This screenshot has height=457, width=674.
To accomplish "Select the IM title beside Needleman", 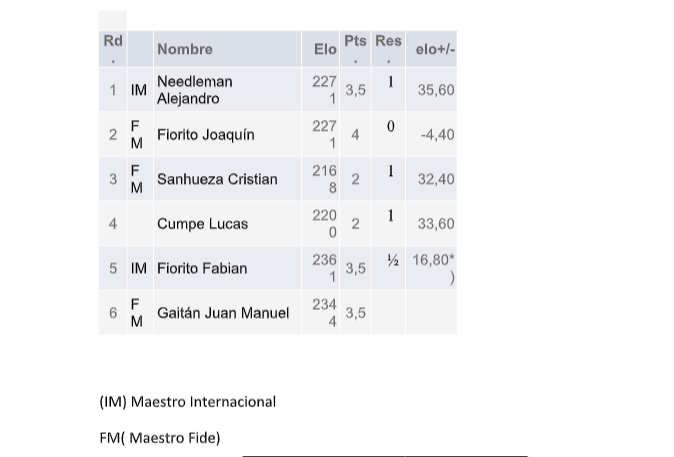I will (139, 90).
